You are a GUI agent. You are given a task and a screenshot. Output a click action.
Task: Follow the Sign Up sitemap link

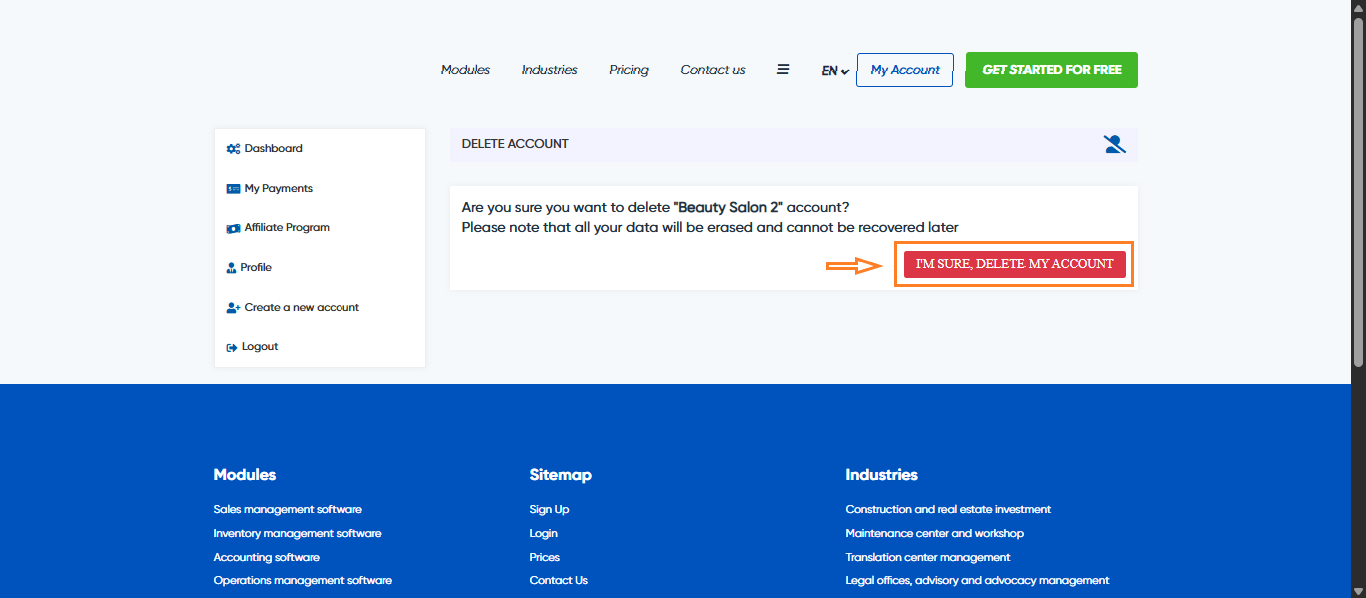tap(549, 509)
